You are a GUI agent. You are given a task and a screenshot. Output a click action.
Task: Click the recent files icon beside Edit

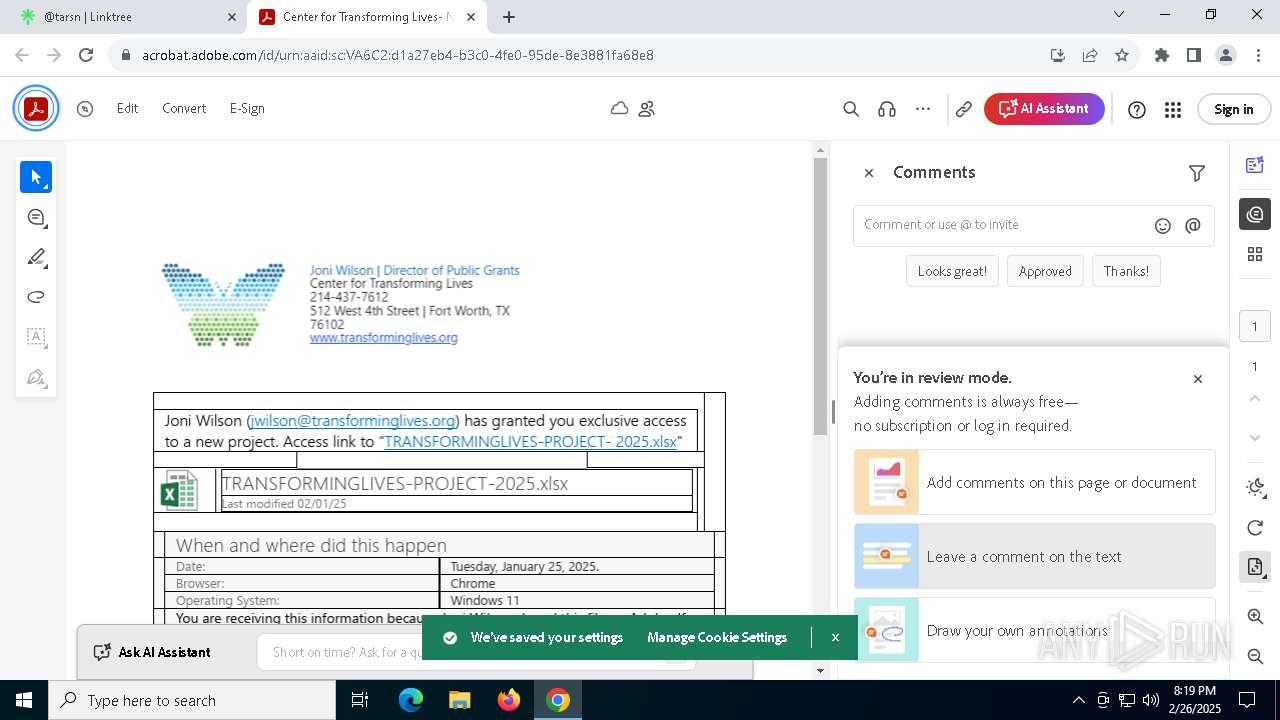coord(85,109)
